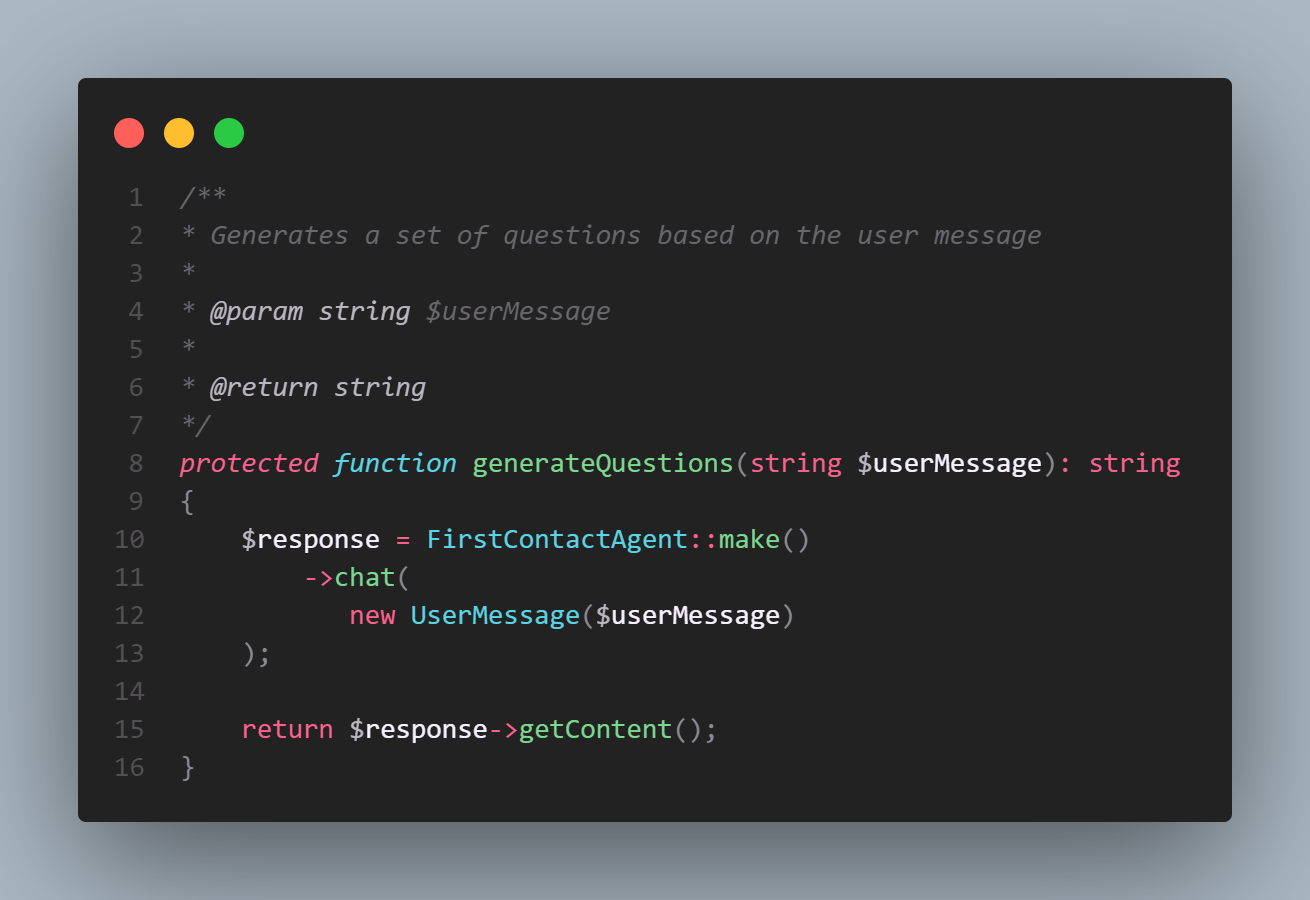Click the @param tag in the docblock
The width and height of the screenshot is (1310, 900).
(256, 311)
